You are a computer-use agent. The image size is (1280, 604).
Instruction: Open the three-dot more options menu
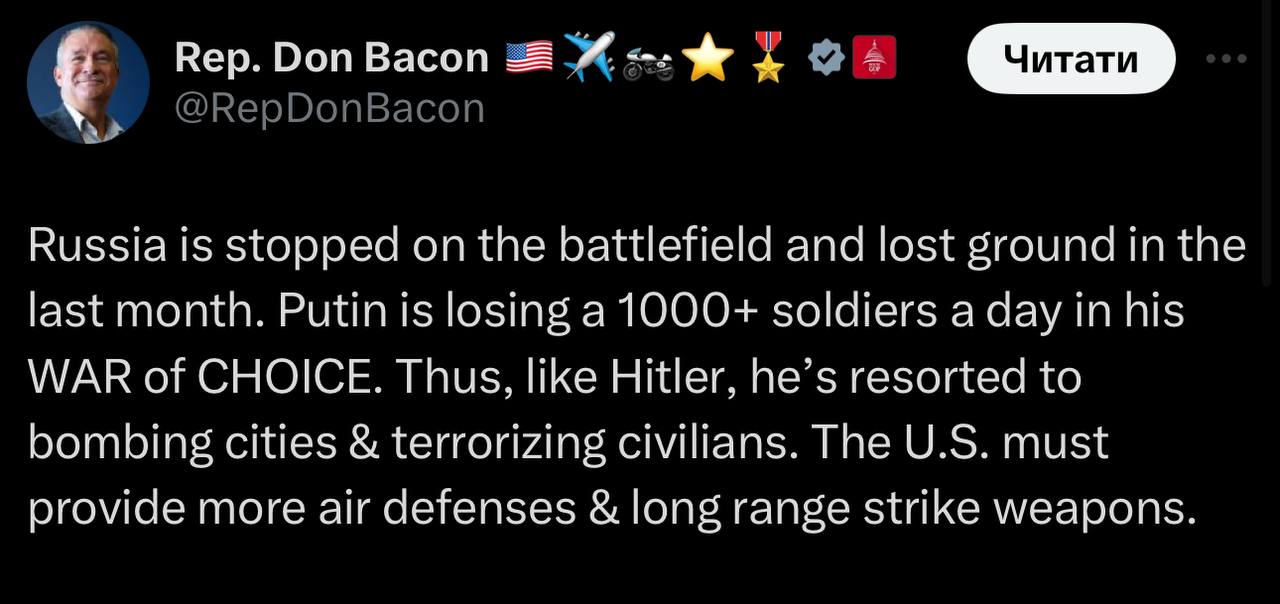(1226, 59)
